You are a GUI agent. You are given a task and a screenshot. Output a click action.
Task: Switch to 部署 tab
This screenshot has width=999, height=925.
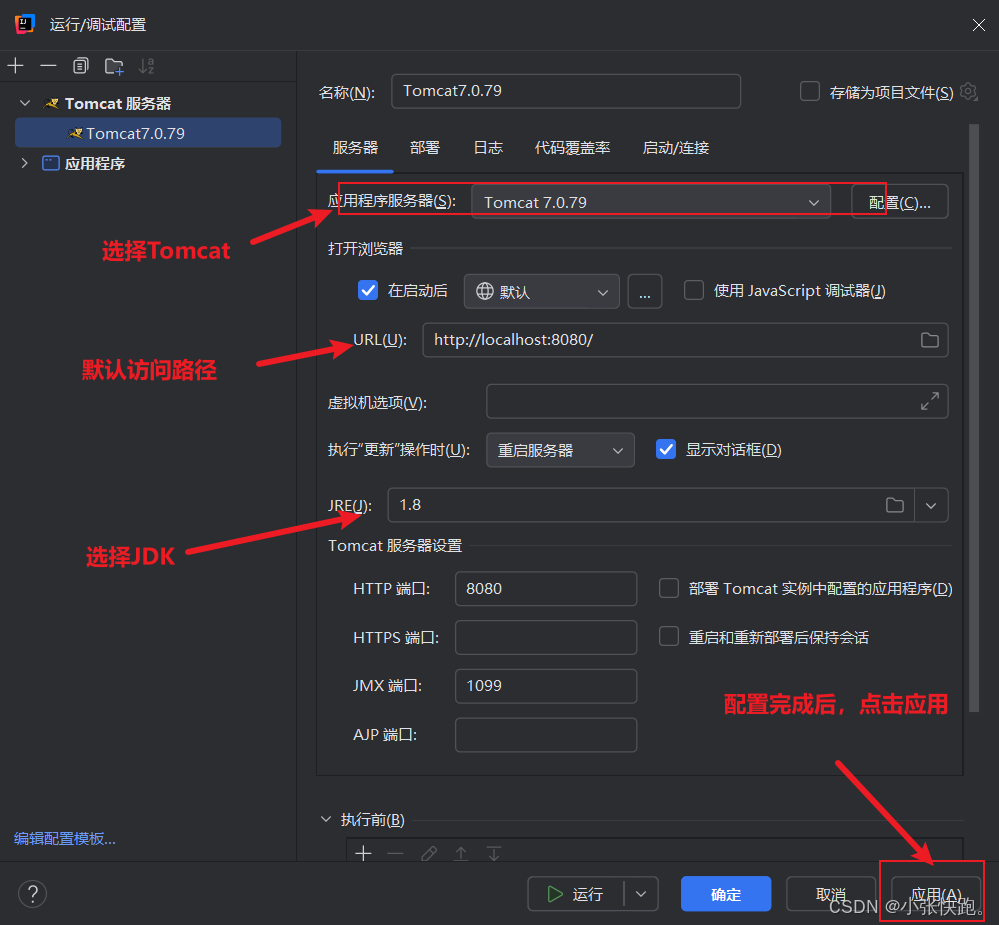[x=424, y=148]
